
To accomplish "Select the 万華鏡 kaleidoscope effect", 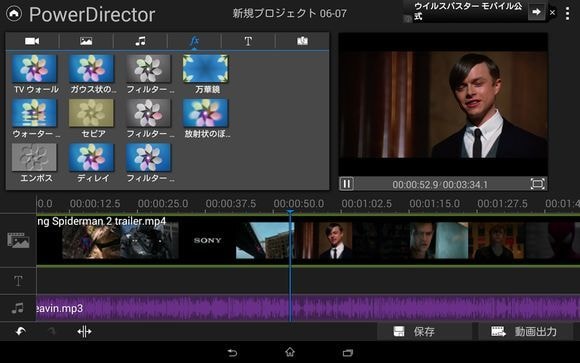I will [206, 74].
